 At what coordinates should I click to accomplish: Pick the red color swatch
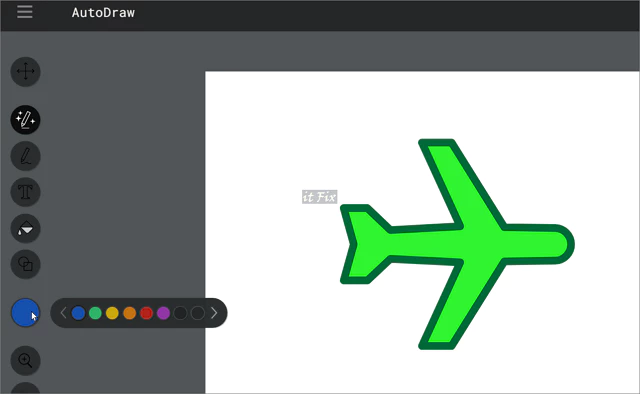click(146, 313)
